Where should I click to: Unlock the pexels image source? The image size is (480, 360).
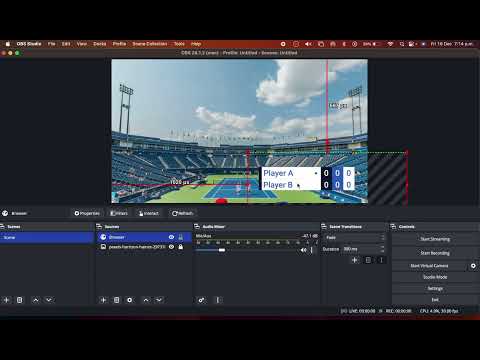tap(181, 247)
